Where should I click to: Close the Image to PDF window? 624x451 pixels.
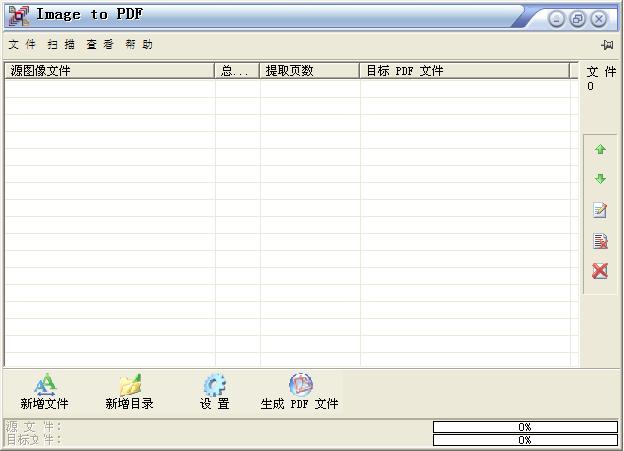click(x=599, y=19)
